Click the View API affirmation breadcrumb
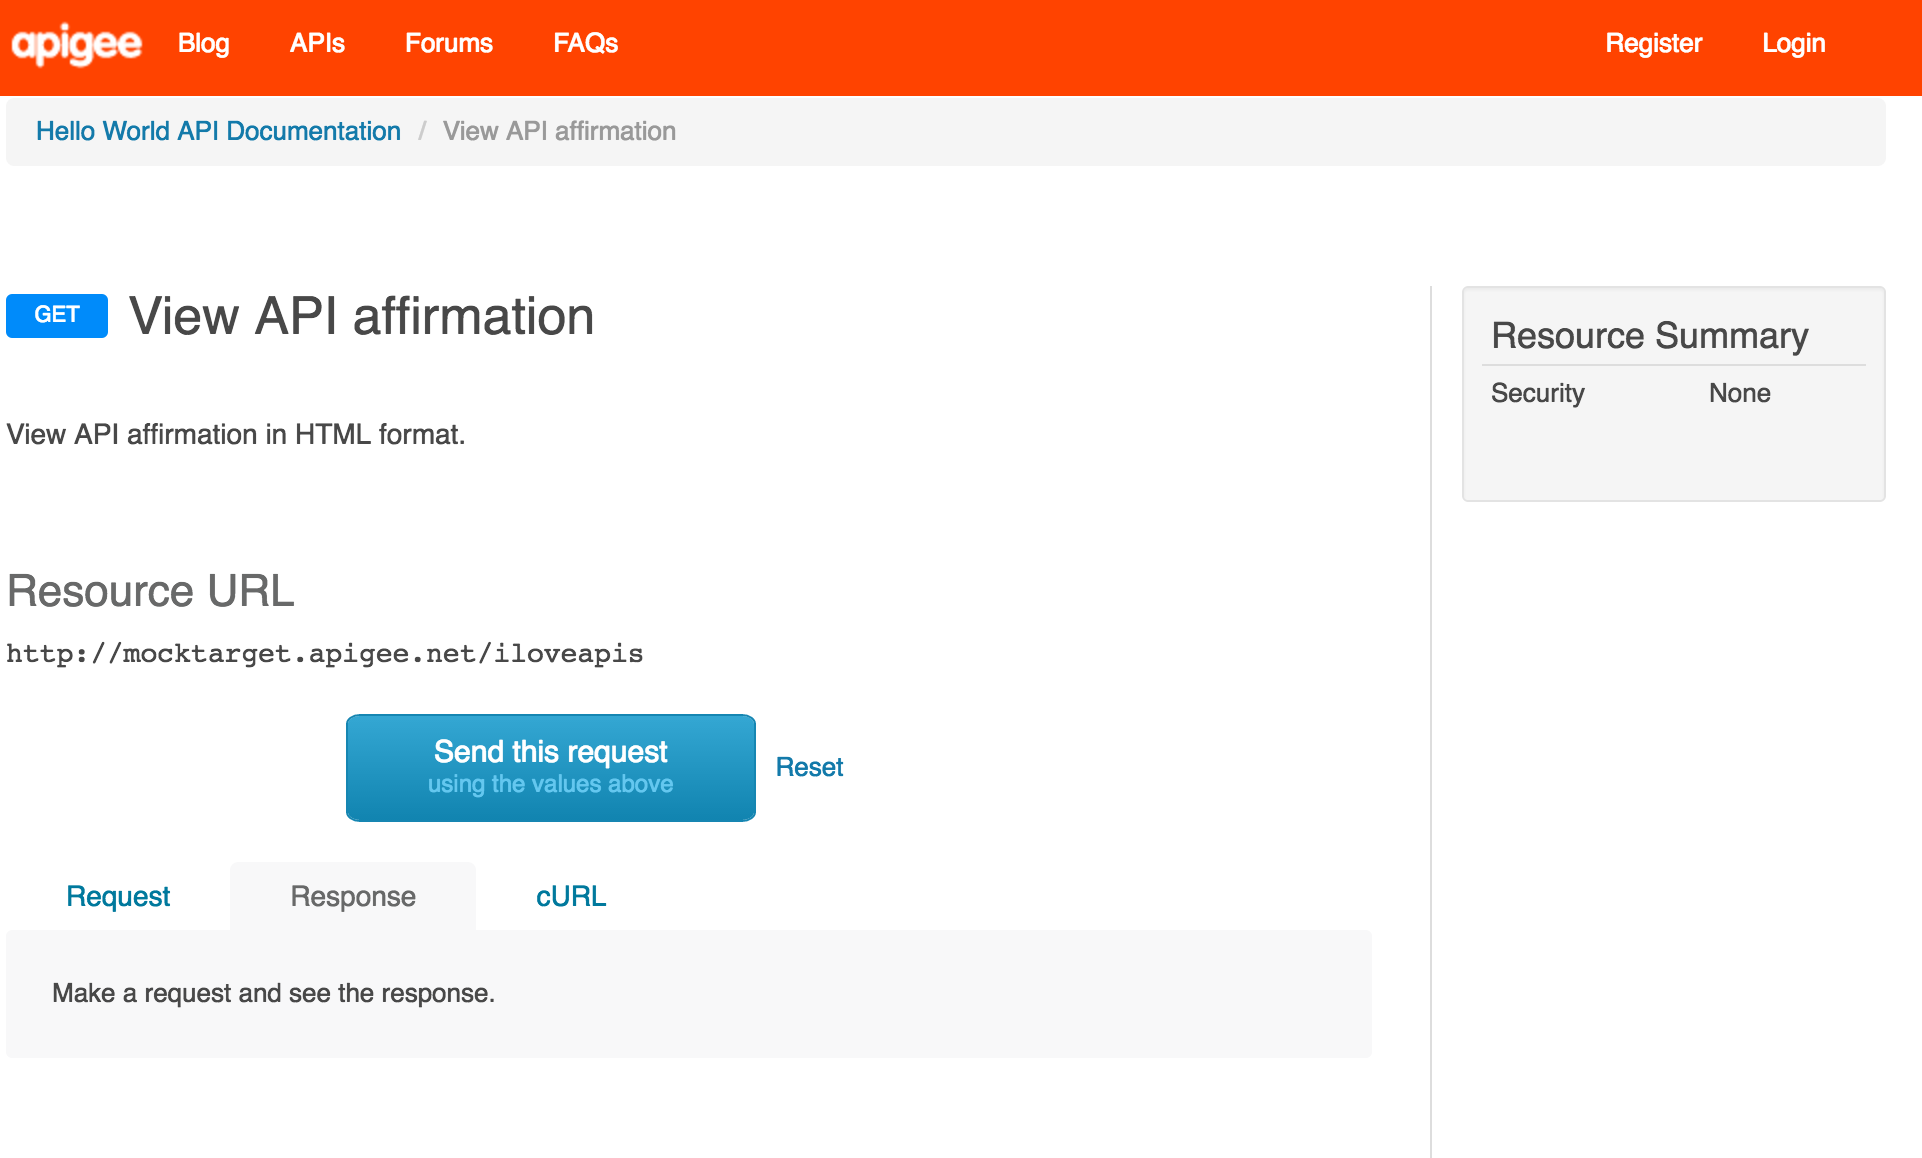Screen dimensions: 1922x1158 (559, 131)
